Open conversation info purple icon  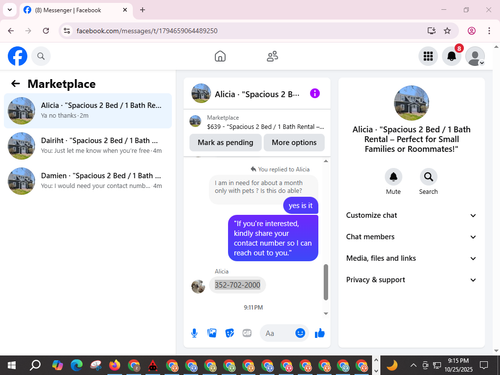pyautogui.click(x=315, y=93)
